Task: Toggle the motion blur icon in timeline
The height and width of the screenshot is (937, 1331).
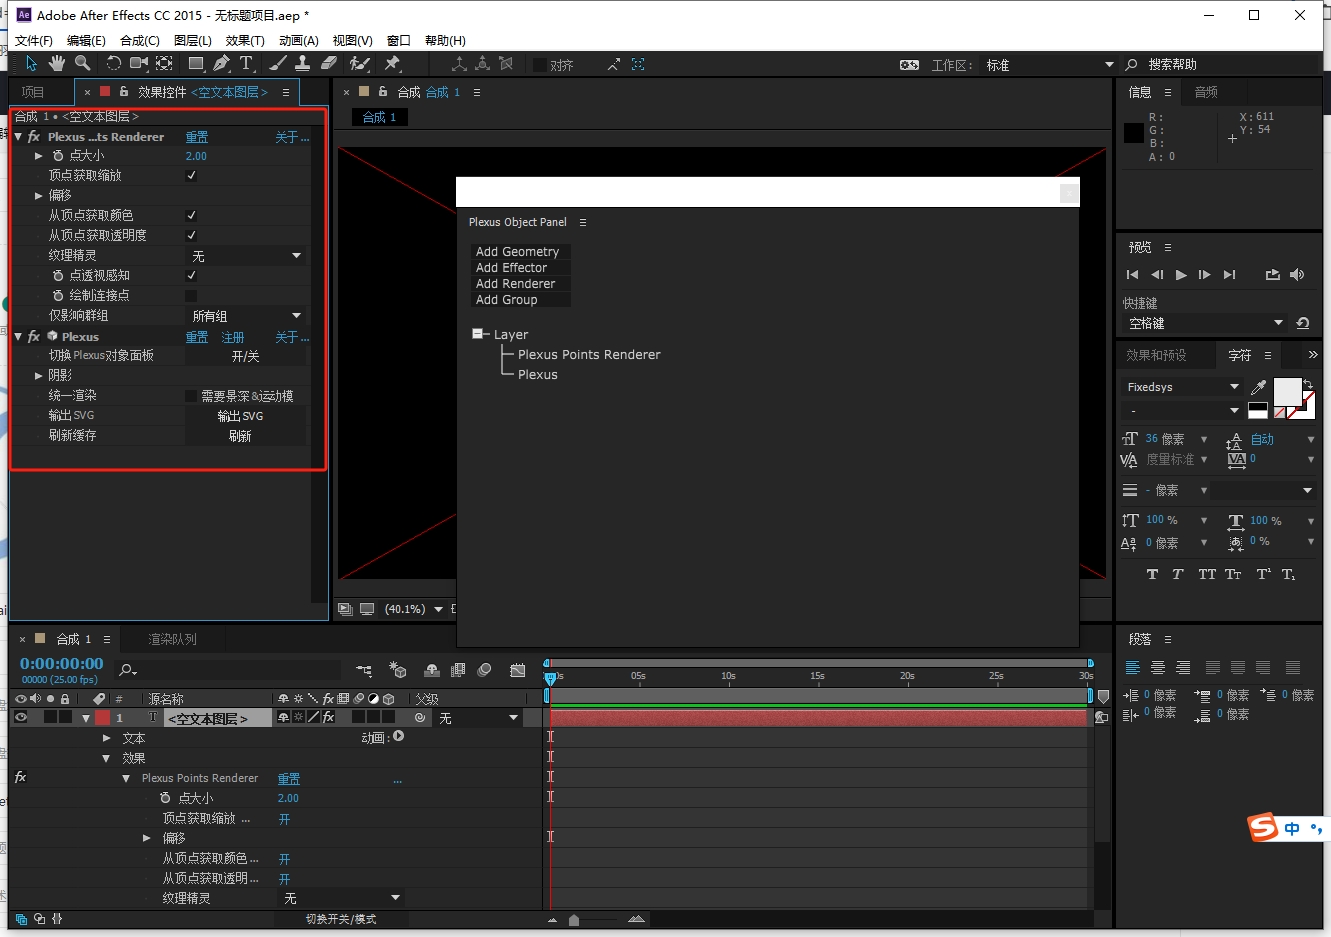Action: pos(484,670)
